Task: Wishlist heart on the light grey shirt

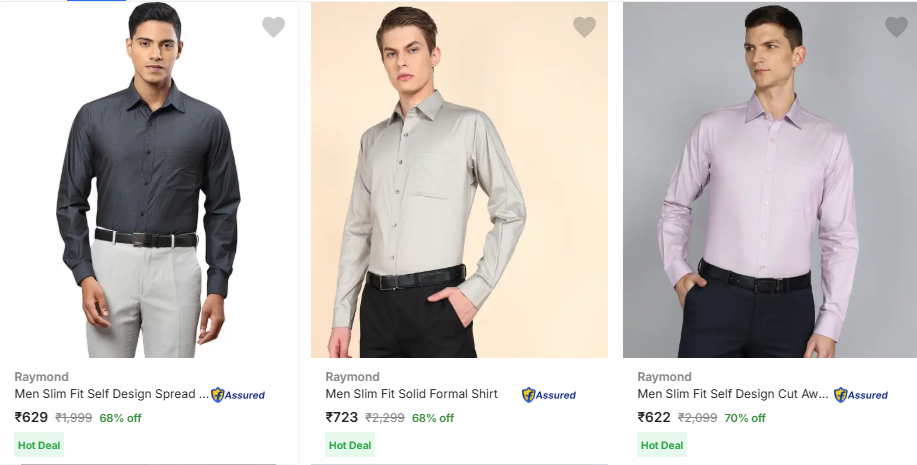Action: [x=584, y=27]
